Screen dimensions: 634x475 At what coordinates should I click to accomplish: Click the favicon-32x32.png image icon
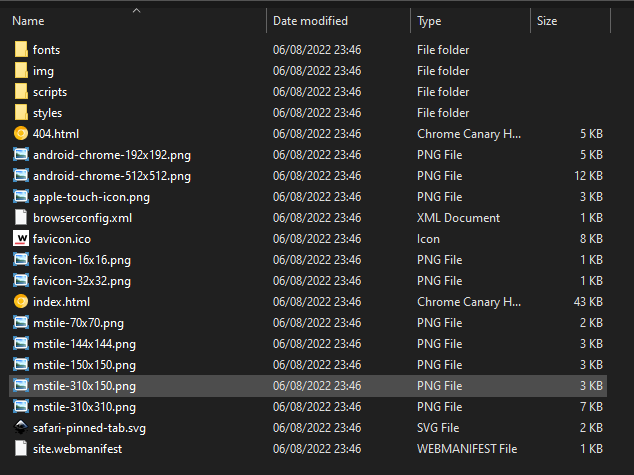(x=21, y=281)
